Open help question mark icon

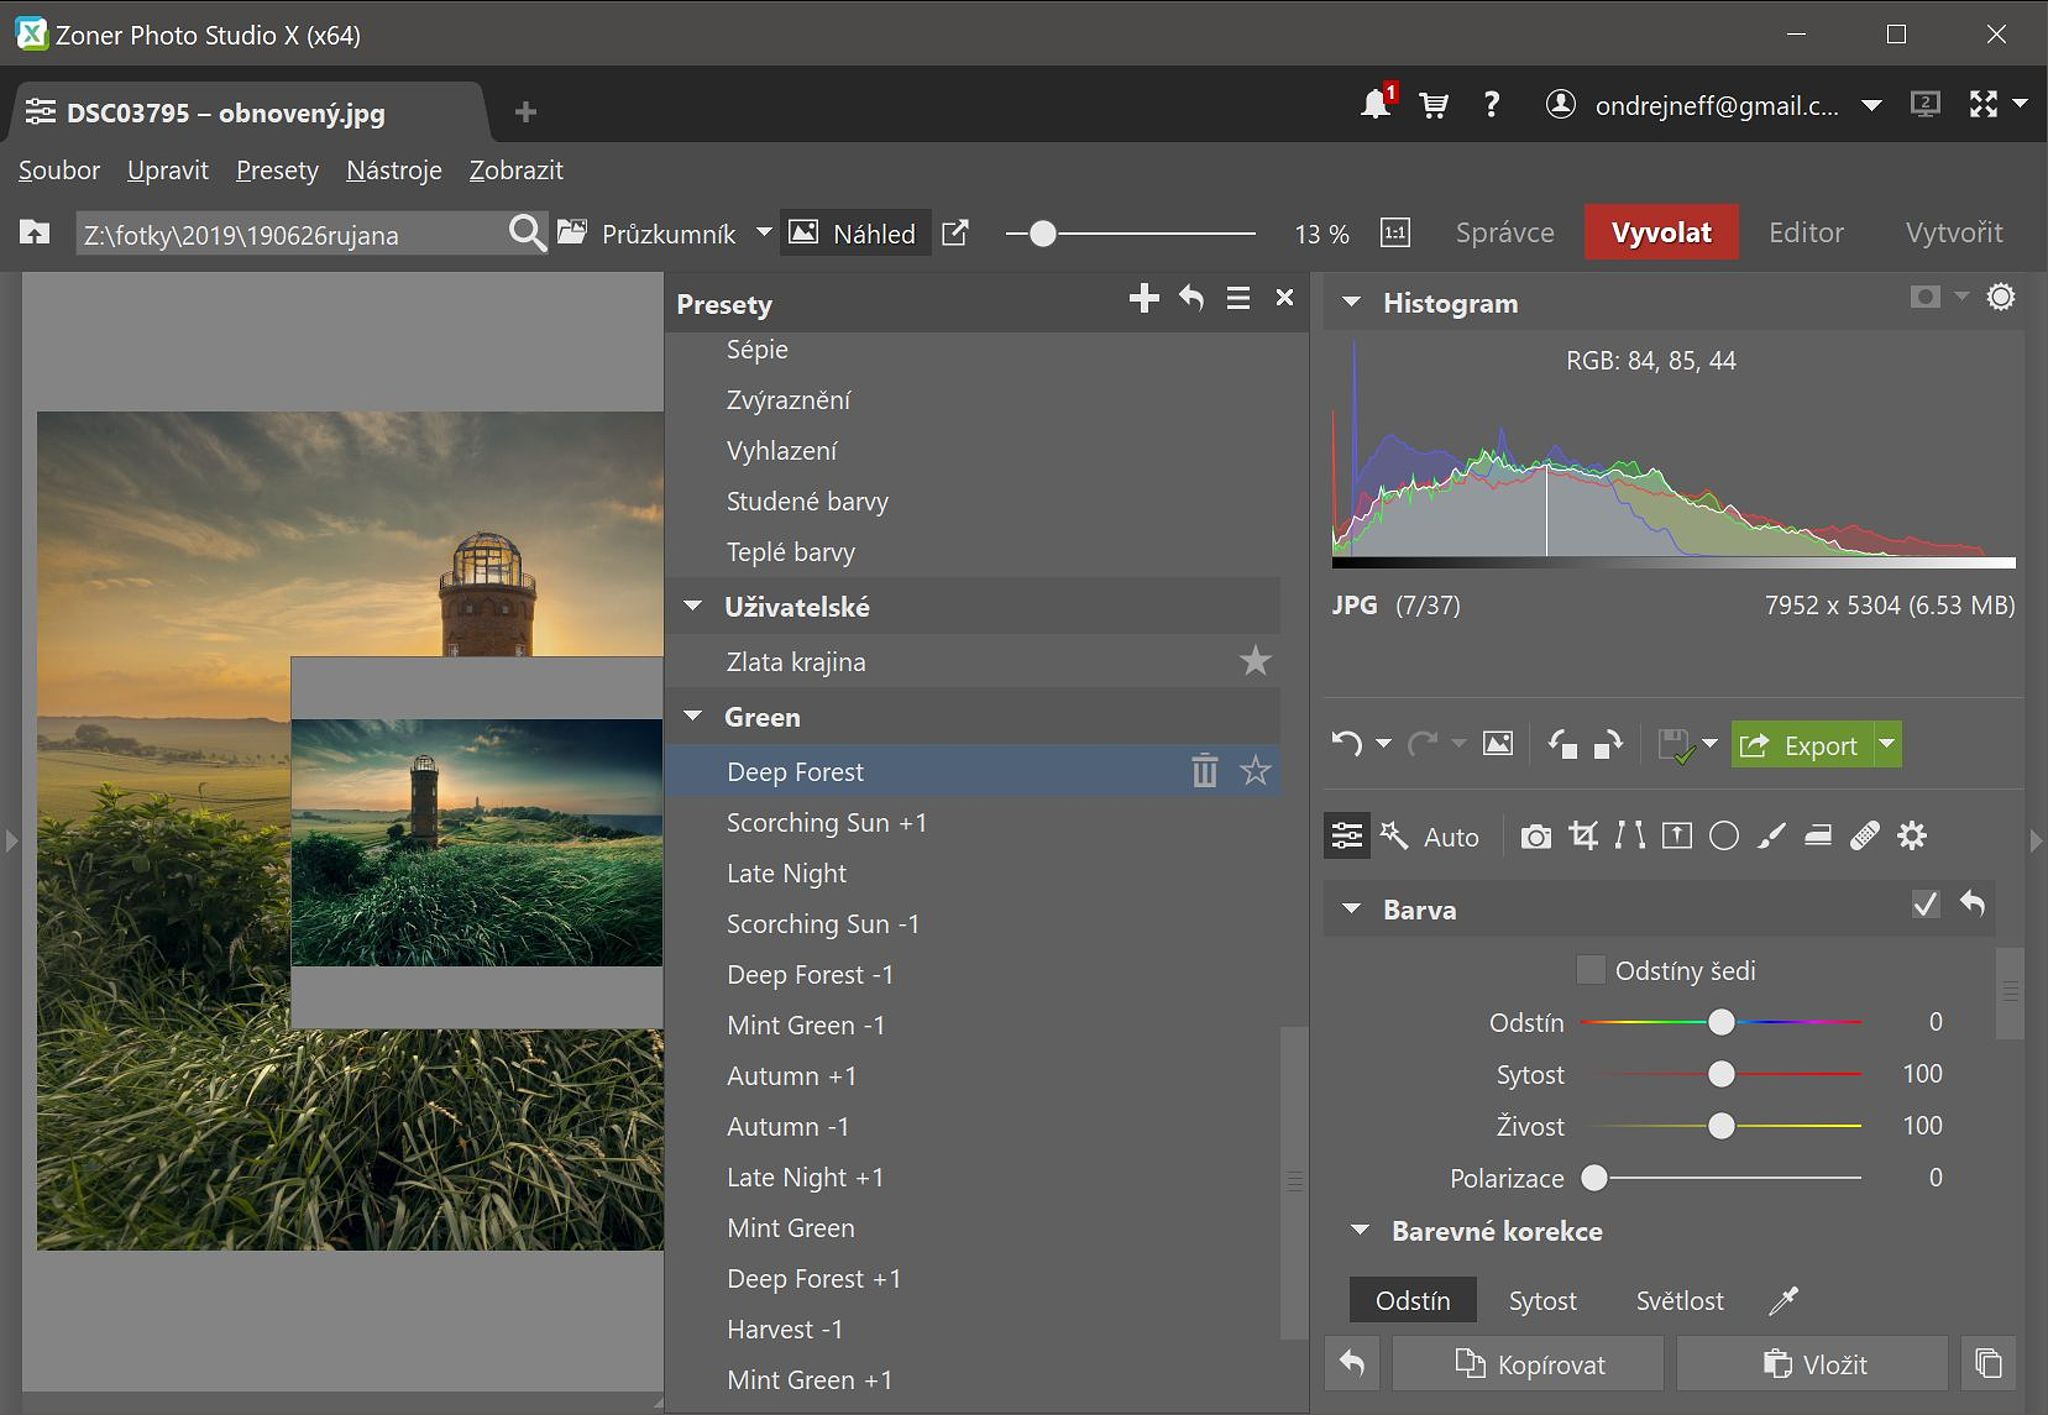1491,104
